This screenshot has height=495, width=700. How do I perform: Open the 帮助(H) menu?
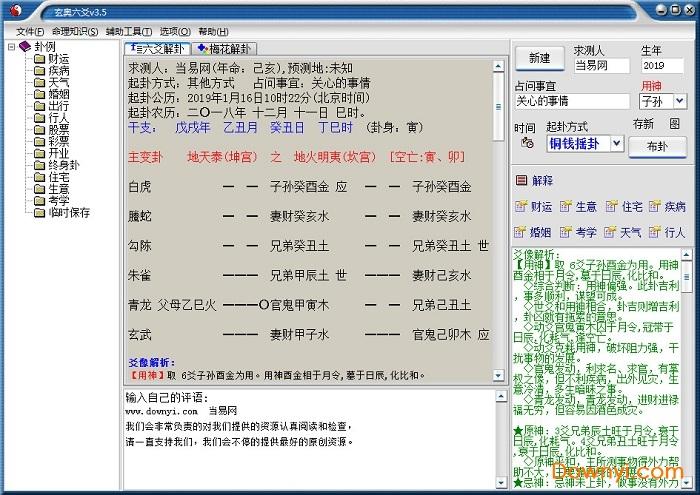[x=213, y=32]
